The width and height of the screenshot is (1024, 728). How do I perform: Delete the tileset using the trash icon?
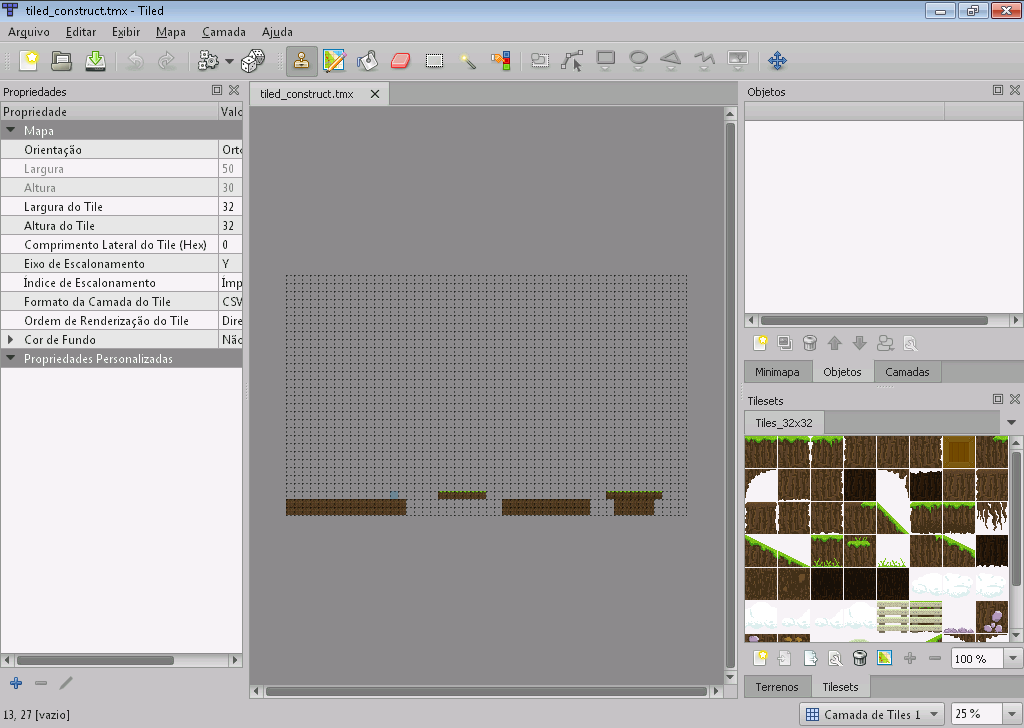(859, 658)
